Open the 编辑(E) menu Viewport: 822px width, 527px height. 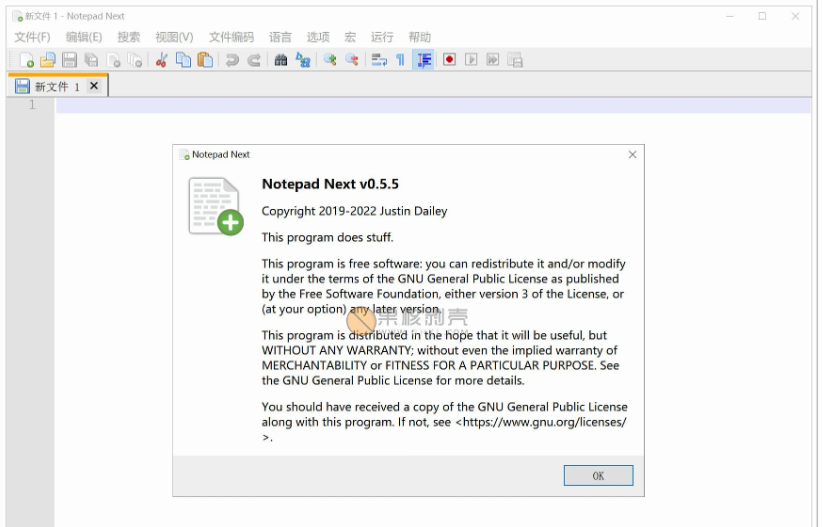(x=84, y=37)
